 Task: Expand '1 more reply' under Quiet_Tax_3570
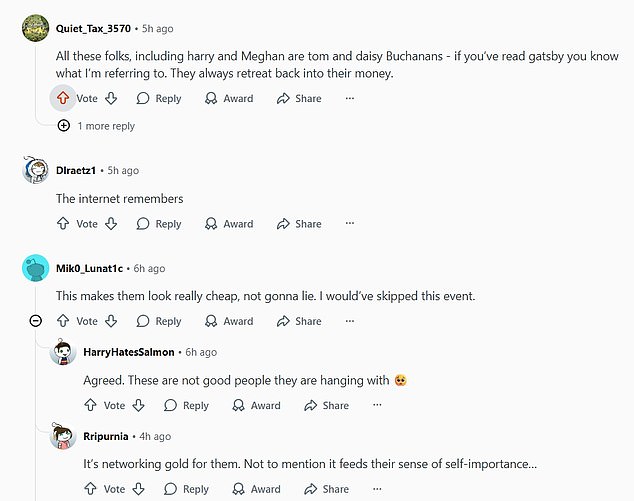tap(98, 126)
